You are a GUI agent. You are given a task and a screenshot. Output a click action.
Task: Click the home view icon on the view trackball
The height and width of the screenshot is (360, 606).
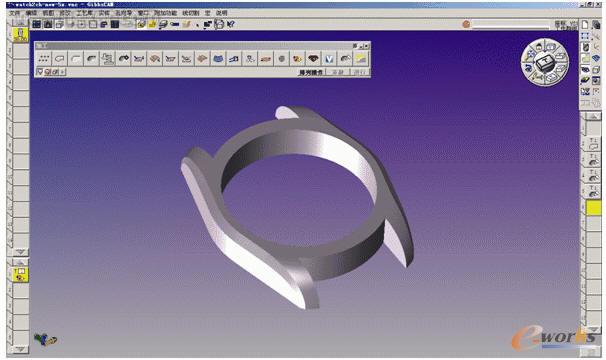click(x=538, y=47)
